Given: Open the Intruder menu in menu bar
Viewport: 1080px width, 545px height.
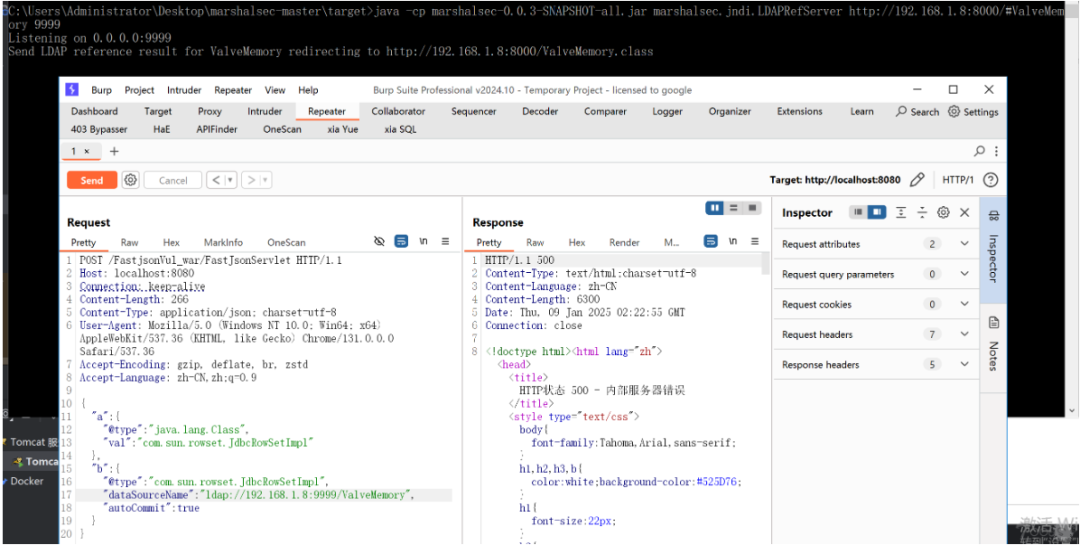Looking at the screenshot, I should [x=184, y=90].
